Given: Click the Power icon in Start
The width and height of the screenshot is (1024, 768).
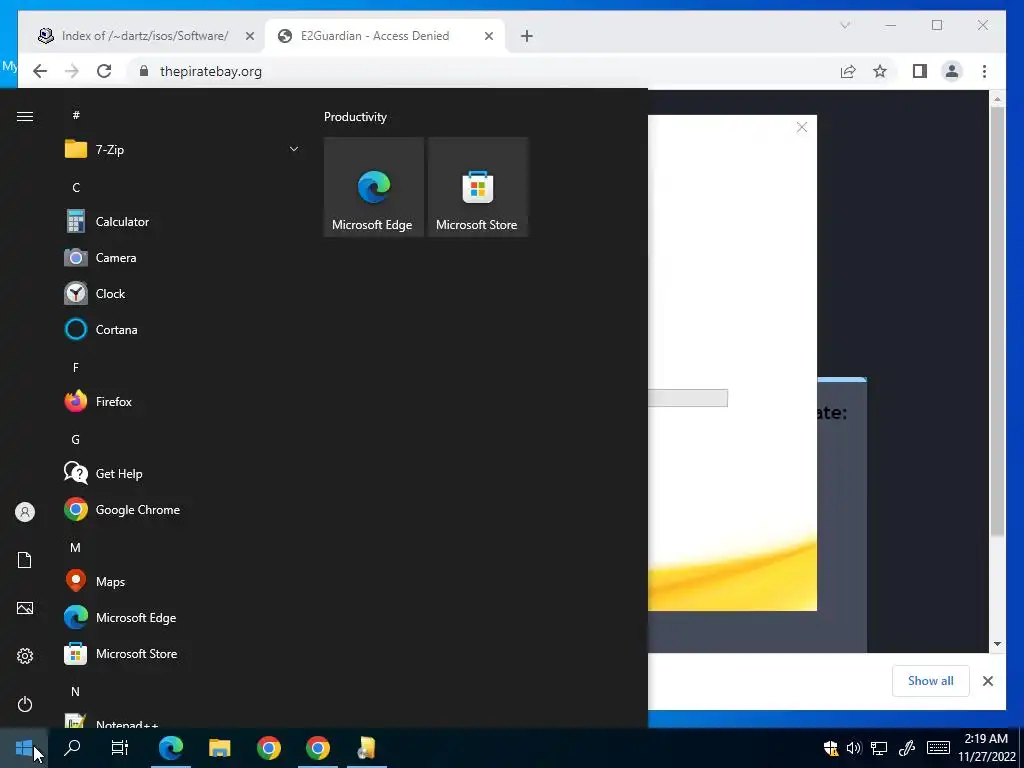Looking at the screenshot, I should [x=25, y=704].
